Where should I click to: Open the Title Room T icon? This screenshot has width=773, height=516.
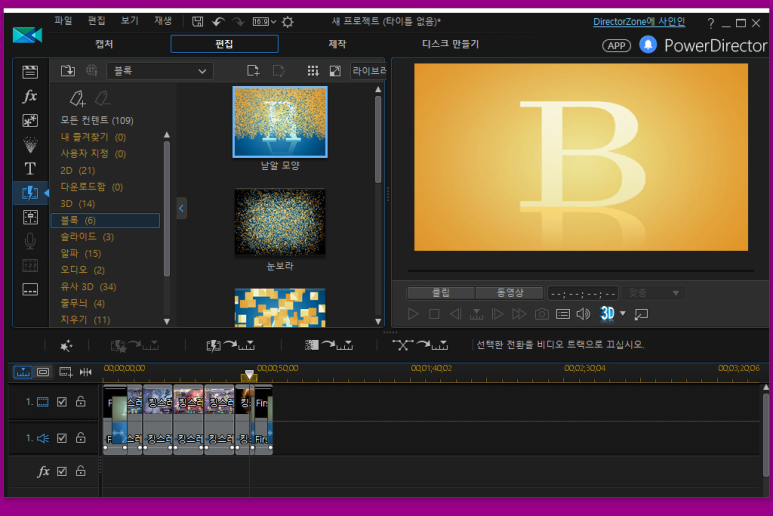30,169
